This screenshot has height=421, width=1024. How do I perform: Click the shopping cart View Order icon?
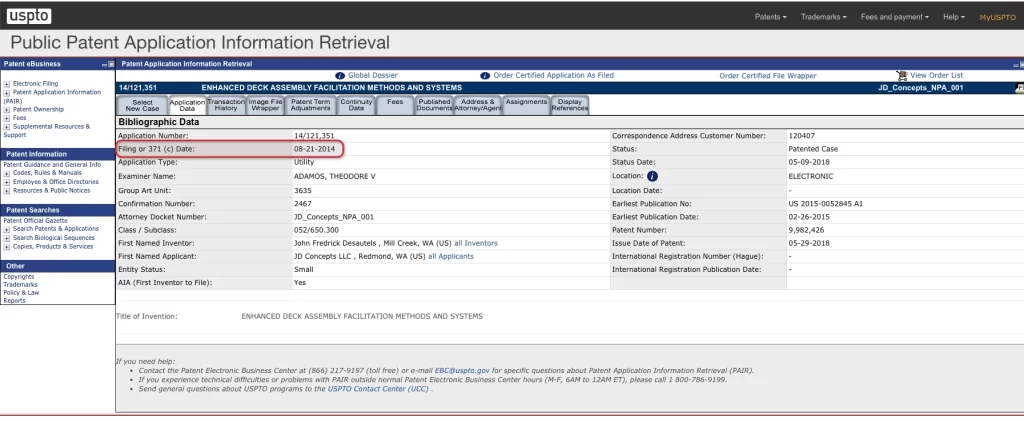tap(902, 76)
